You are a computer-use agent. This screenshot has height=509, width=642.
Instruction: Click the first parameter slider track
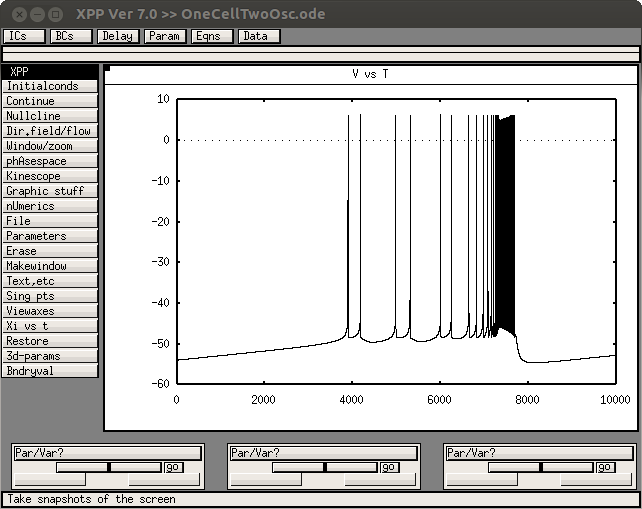(x=109, y=467)
